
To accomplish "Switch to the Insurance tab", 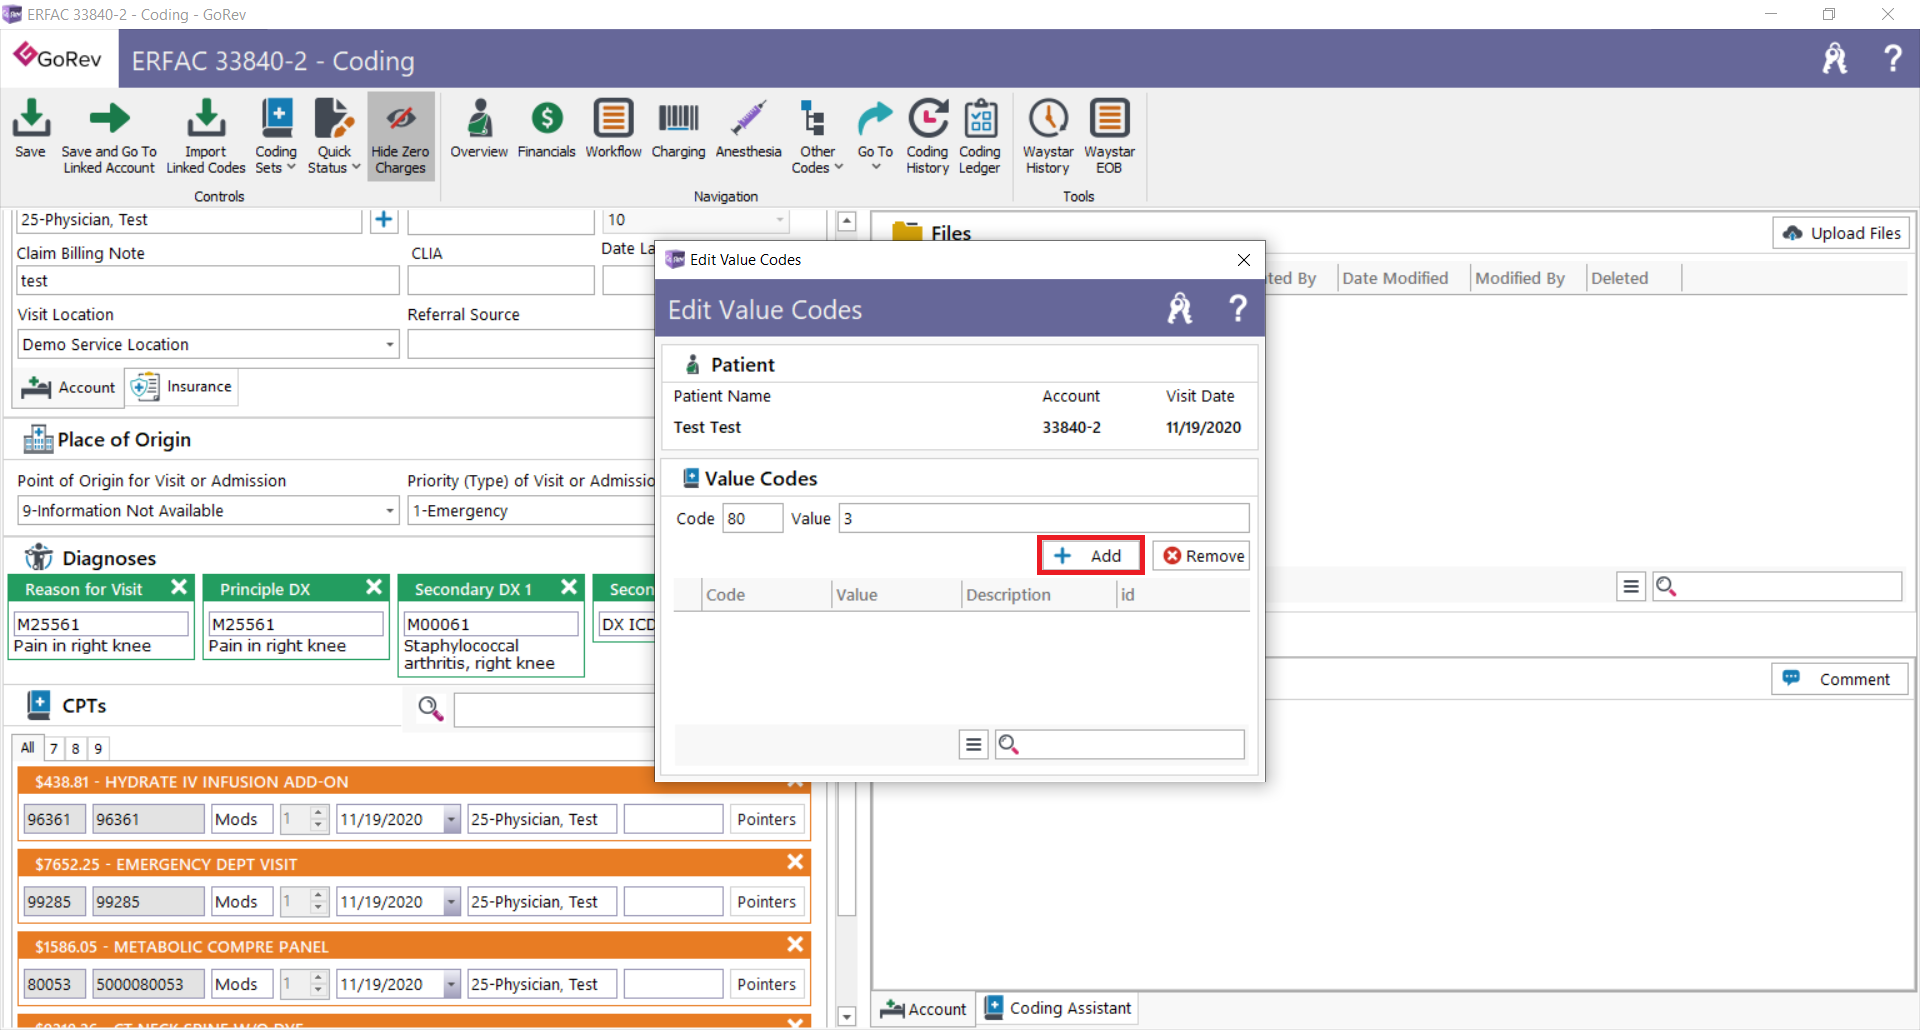I will pos(182,387).
